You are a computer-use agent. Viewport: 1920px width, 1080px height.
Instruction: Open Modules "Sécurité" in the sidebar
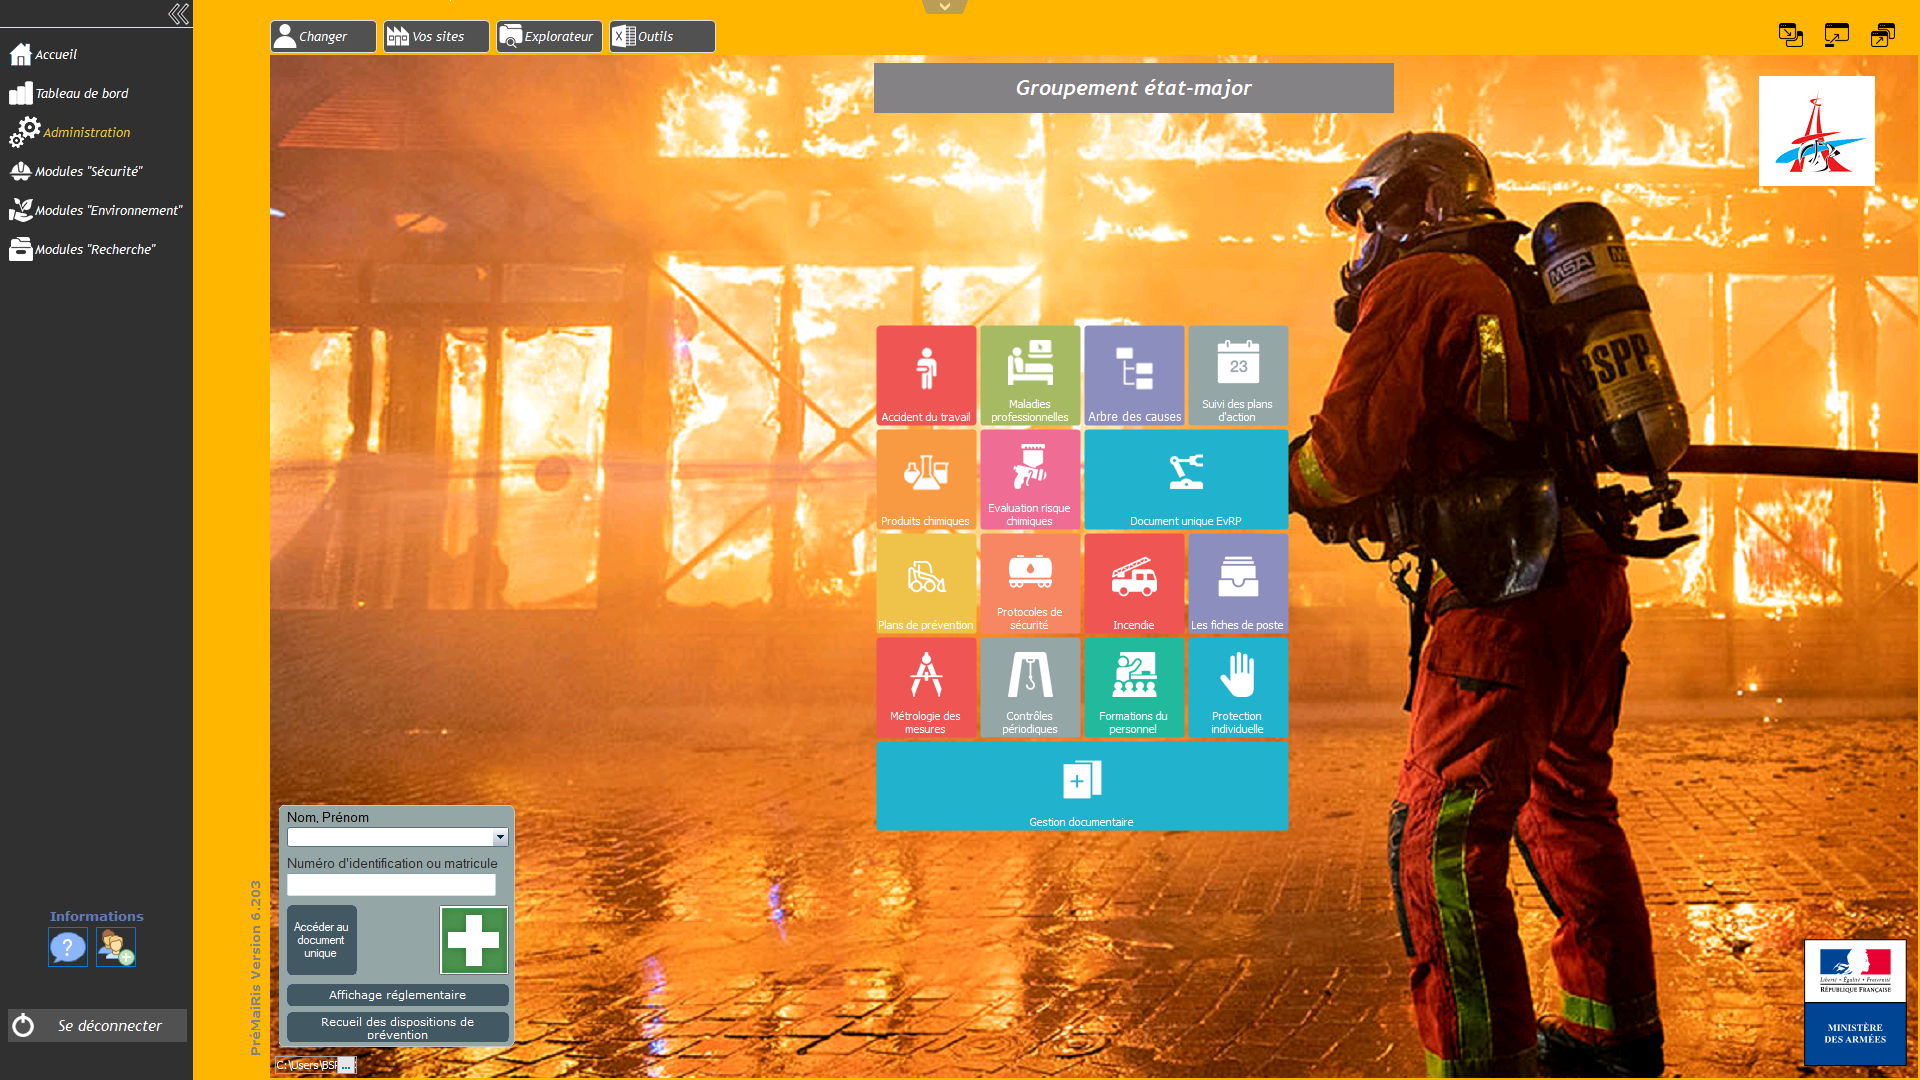[76, 171]
